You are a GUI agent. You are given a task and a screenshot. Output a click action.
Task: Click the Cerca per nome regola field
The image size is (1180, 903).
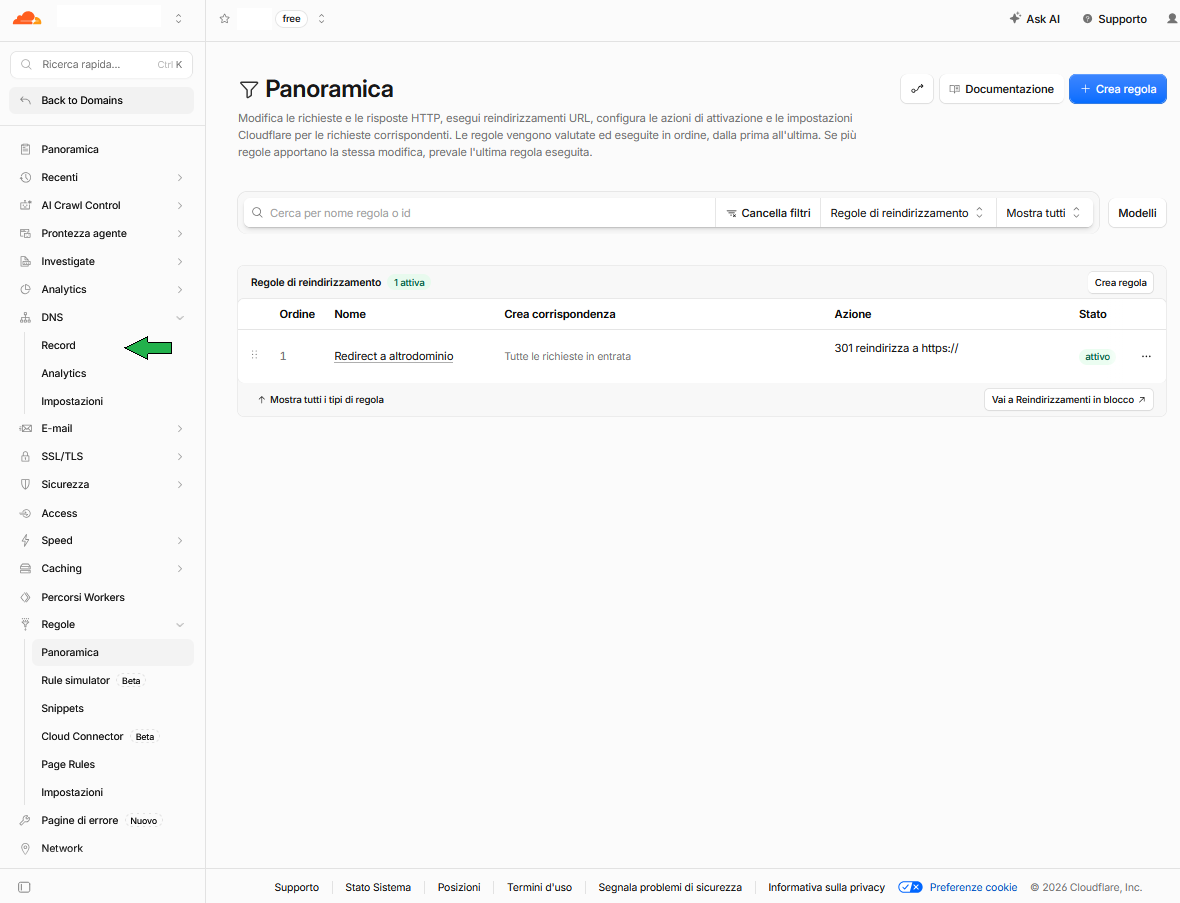click(479, 213)
